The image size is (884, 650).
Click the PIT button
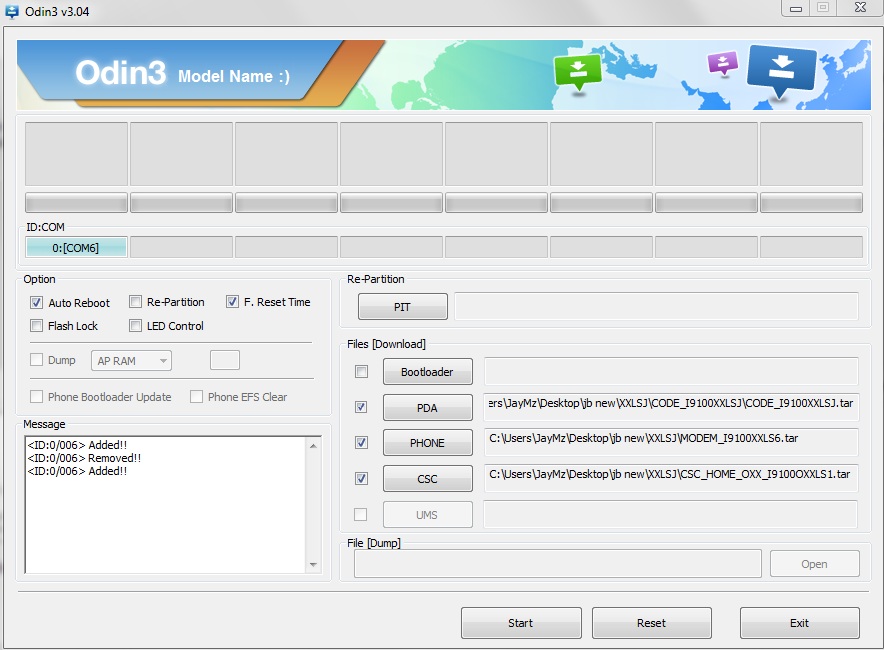(x=403, y=307)
